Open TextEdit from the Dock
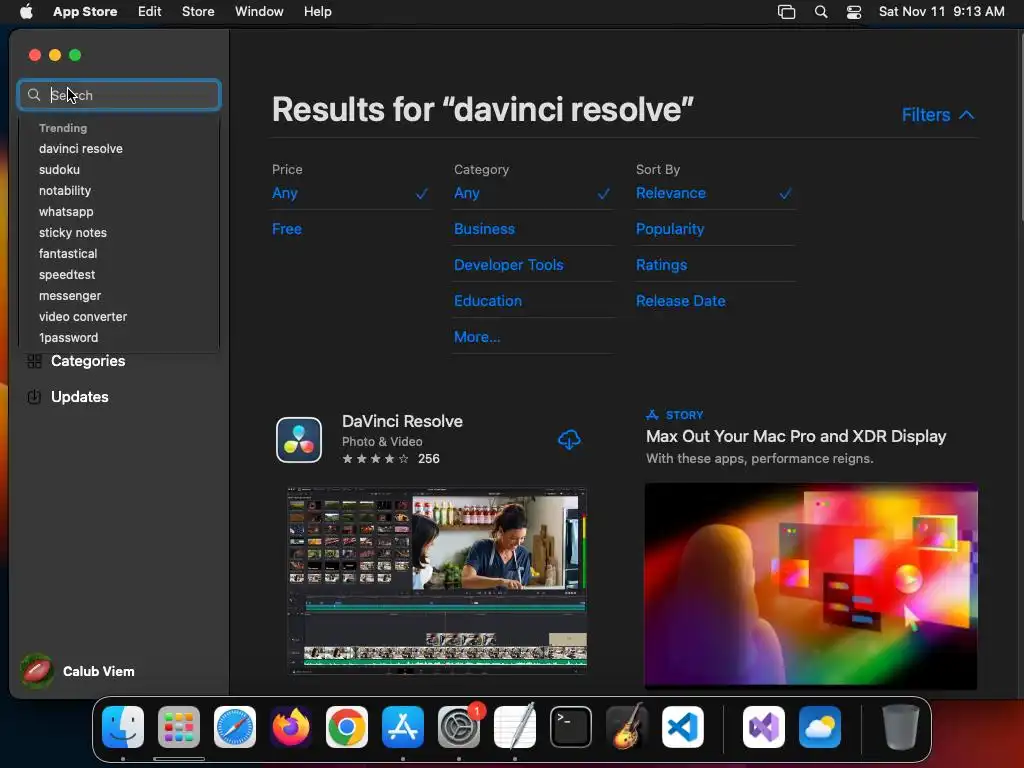This screenshot has height=768, width=1024. (x=515, y=727)
